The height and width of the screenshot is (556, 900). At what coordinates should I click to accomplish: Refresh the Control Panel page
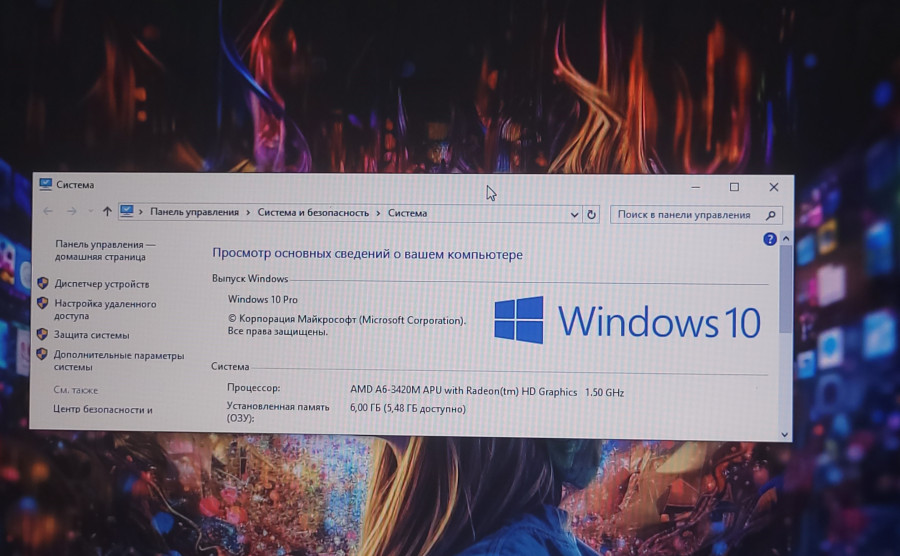(x=591, y=215)
